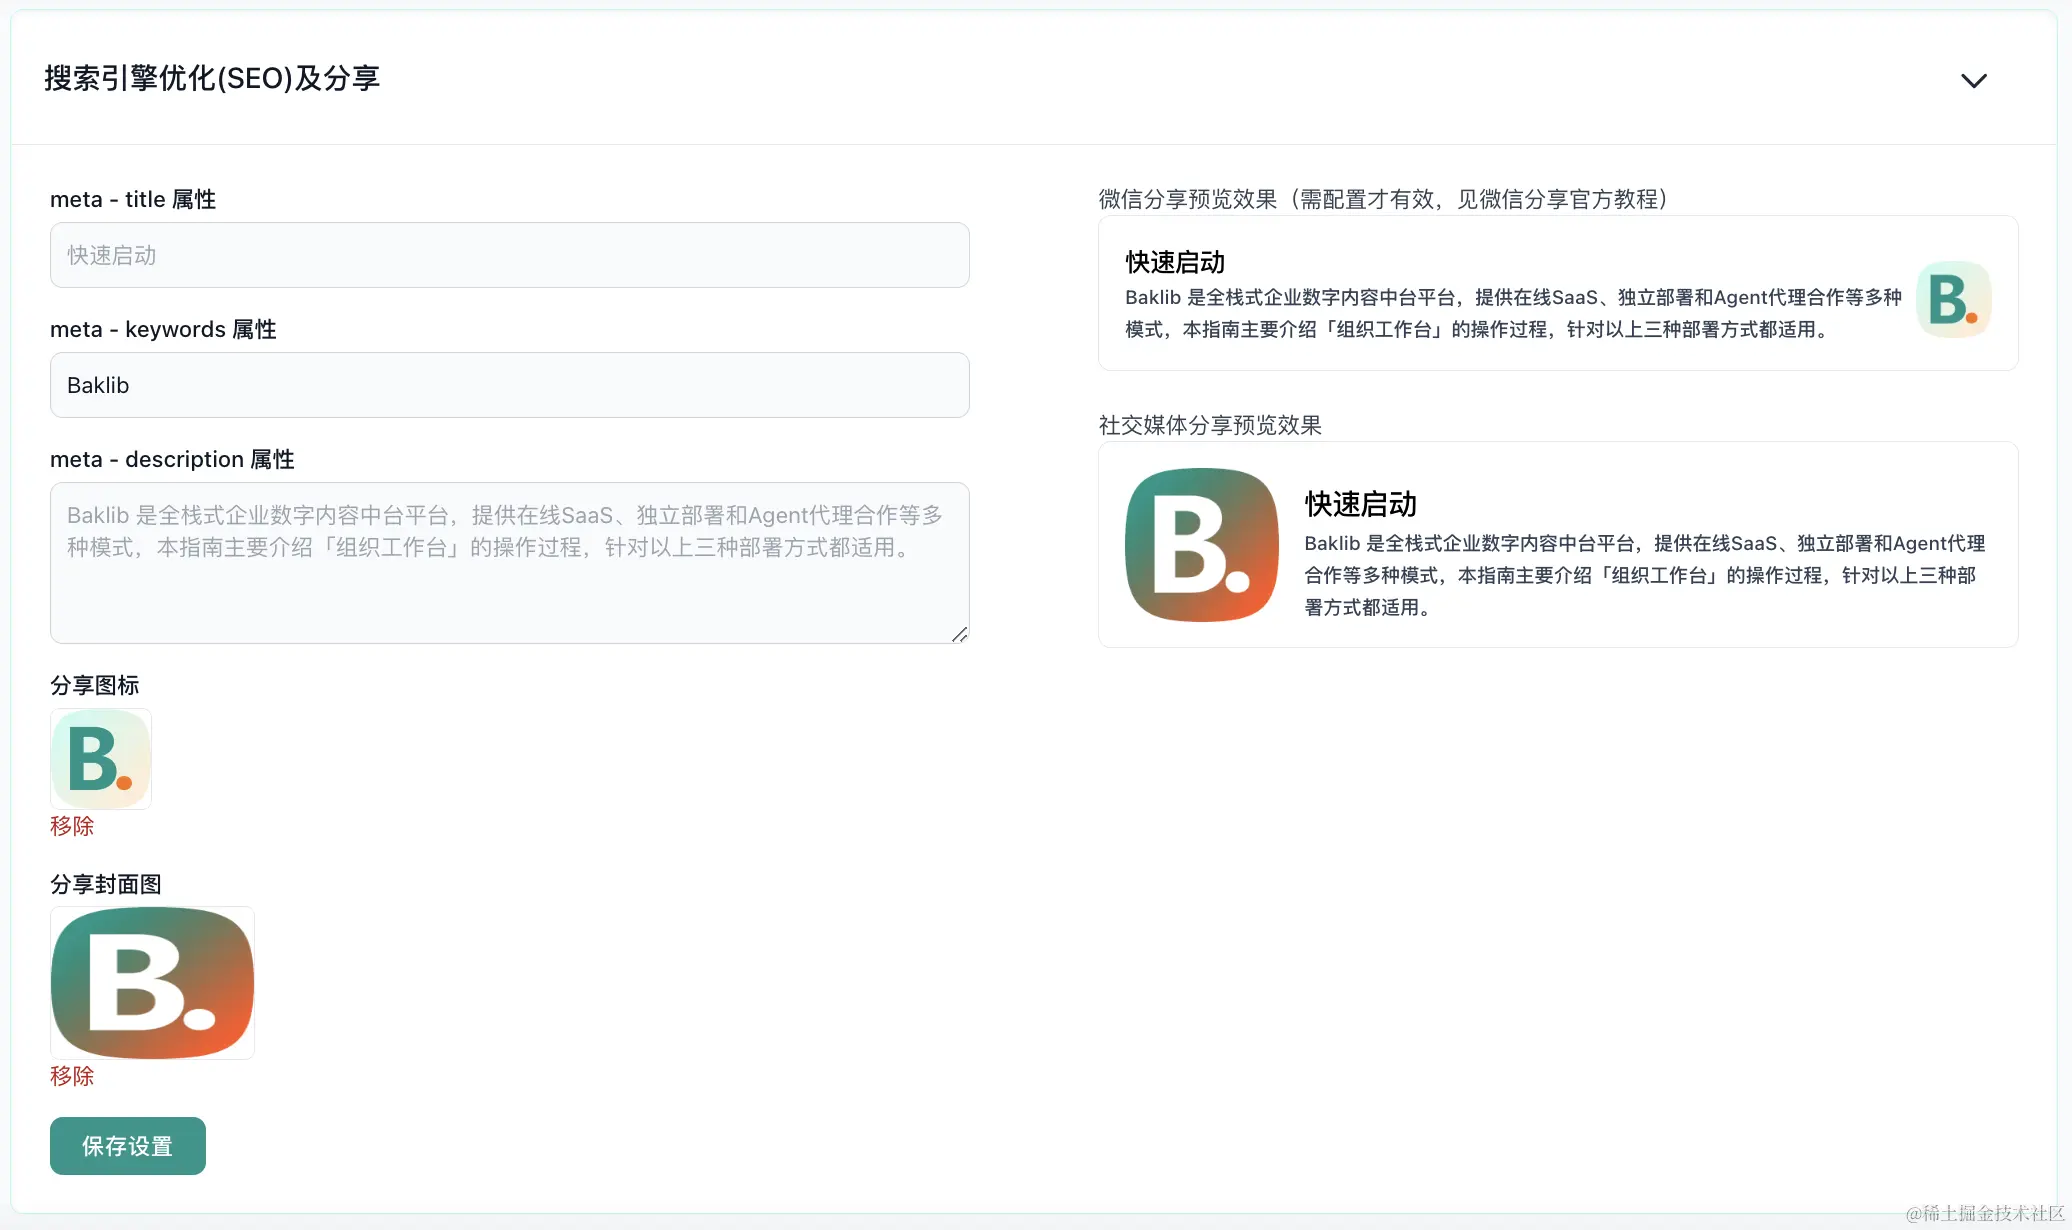This screenshot has width=2072, height=1230.
Task: Click the SEO and sharing section heading
Action: (212, 78)
